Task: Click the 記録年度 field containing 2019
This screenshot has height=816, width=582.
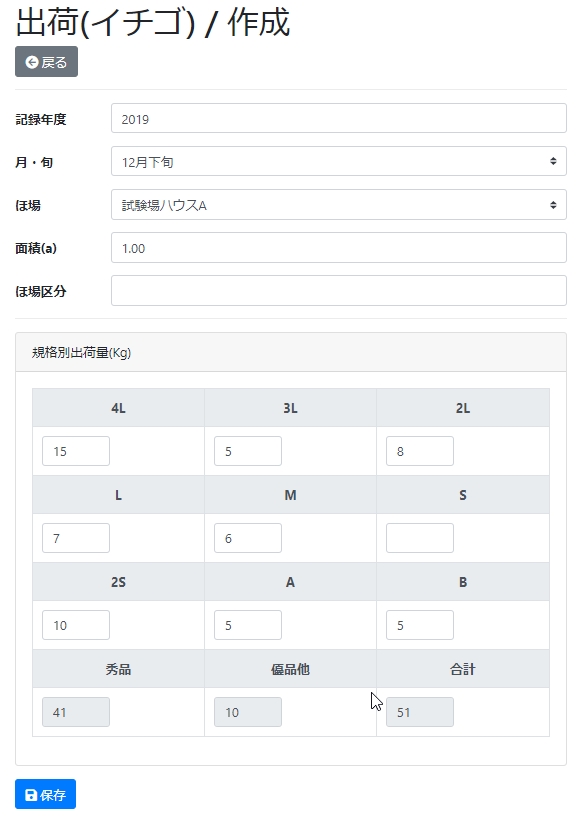Action: point(340,117)
